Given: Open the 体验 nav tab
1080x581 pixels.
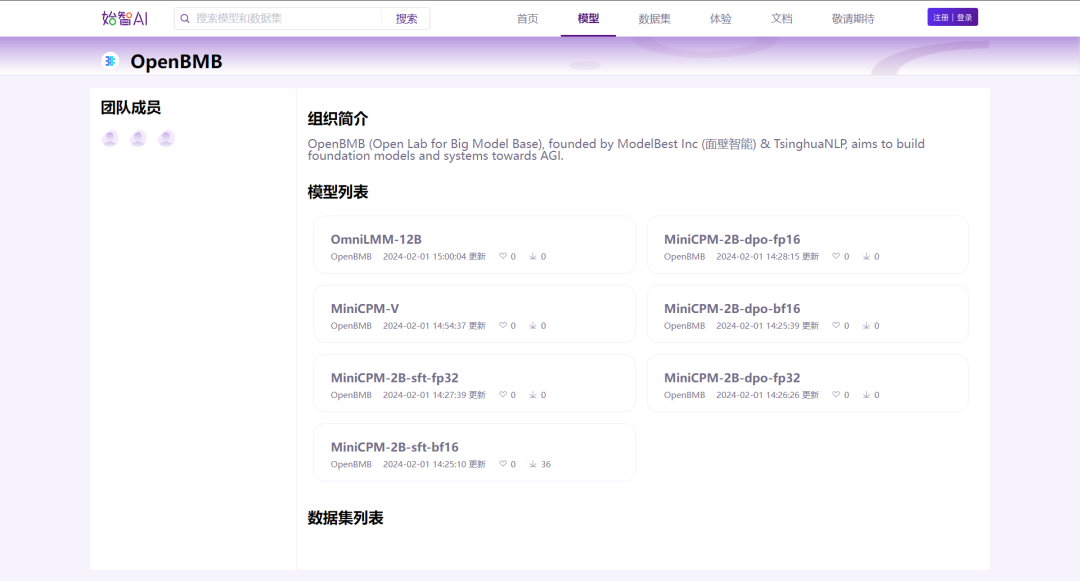Looking at the screenshot, I should (720, 19).
